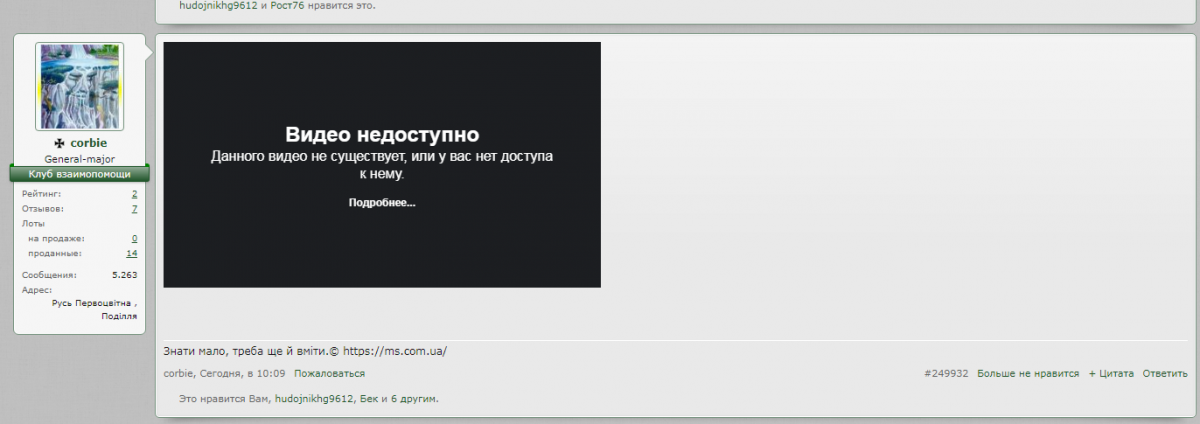Viewport: 1200px width, 424px height.
Task: Unlike the post via Больше не нравится
Action: pos(1028,373)
